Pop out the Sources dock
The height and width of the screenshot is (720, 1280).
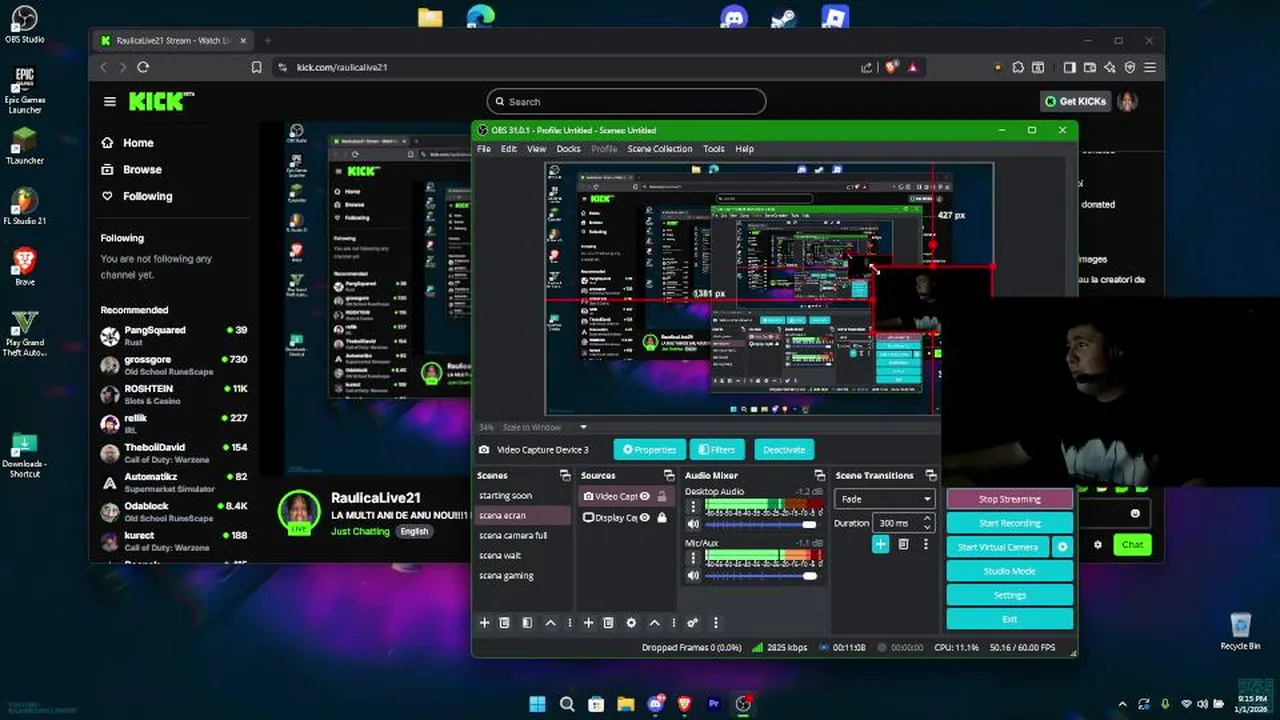pos(669,475)
